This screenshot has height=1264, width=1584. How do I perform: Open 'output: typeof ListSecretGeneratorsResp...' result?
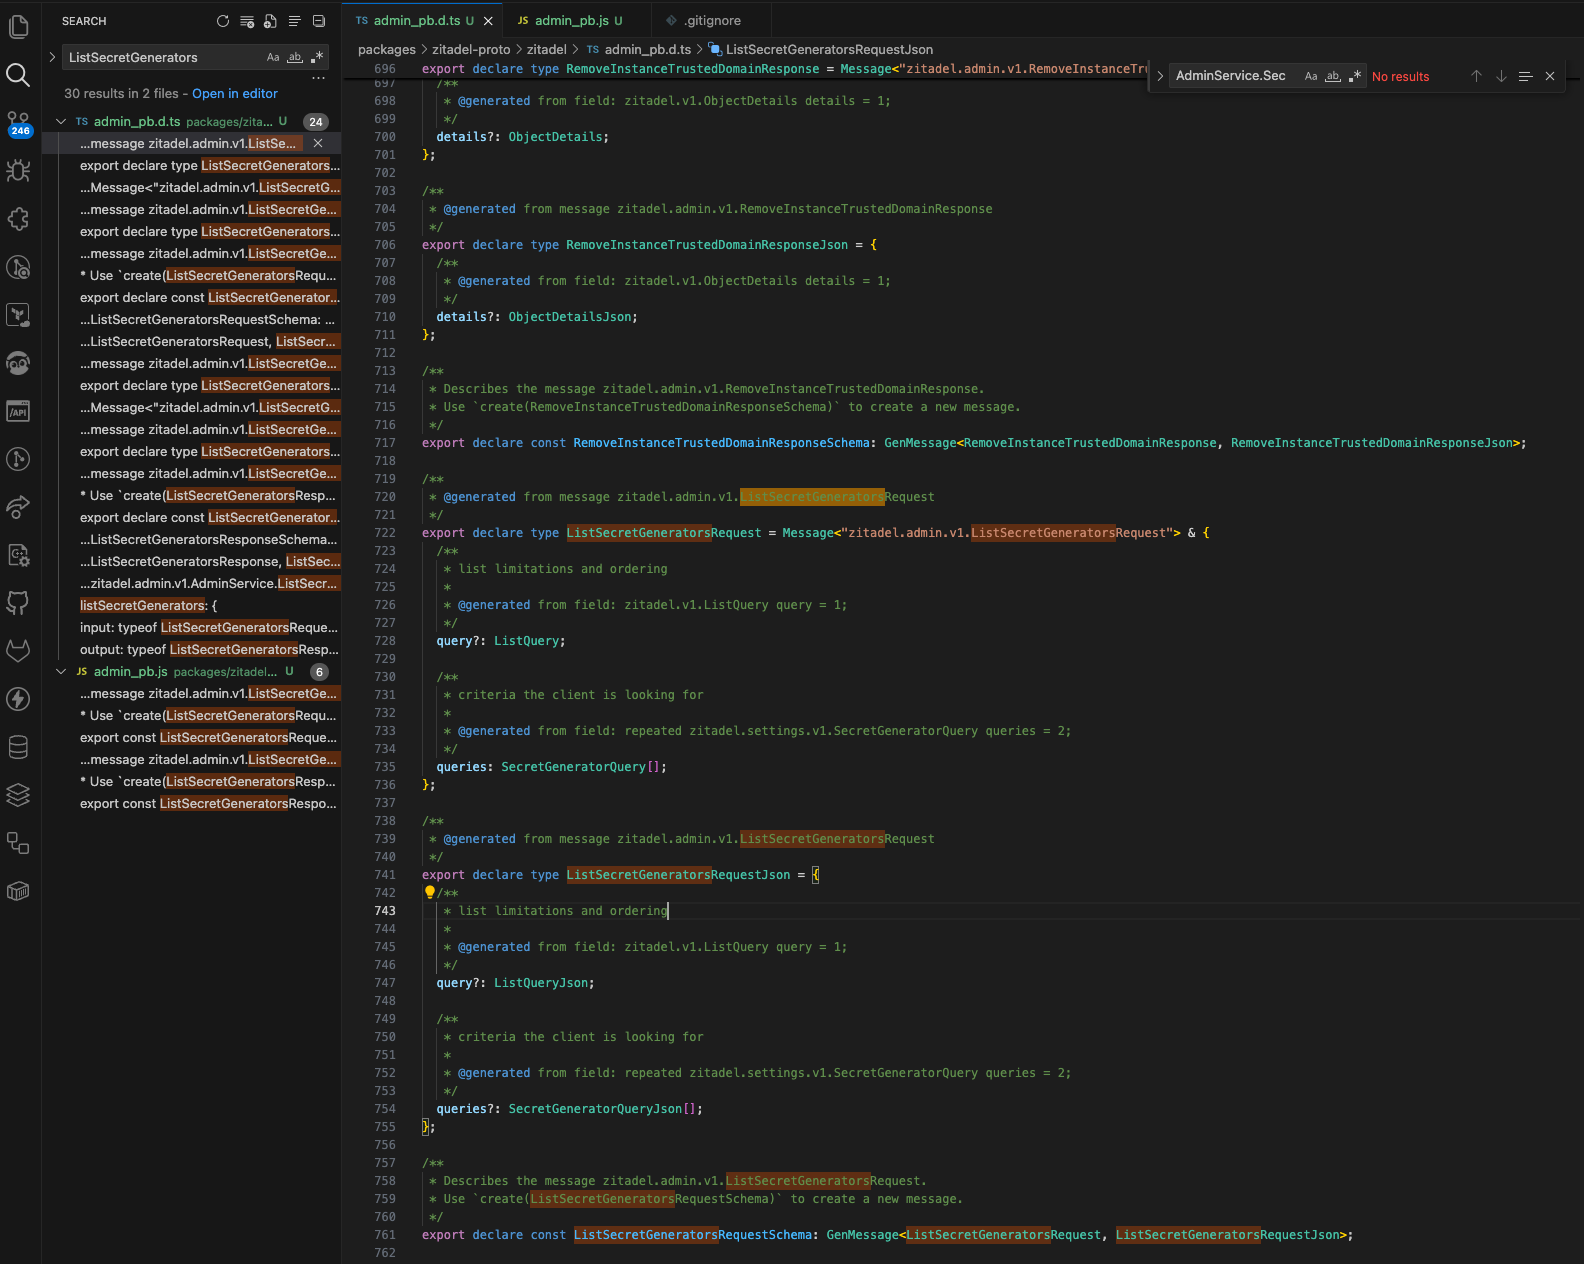tap(191, 649)
